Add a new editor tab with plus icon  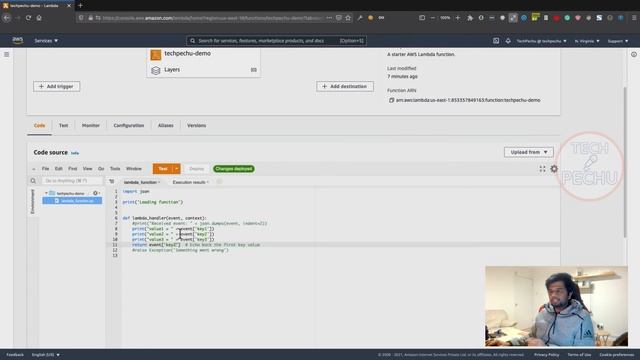(219, 182)
